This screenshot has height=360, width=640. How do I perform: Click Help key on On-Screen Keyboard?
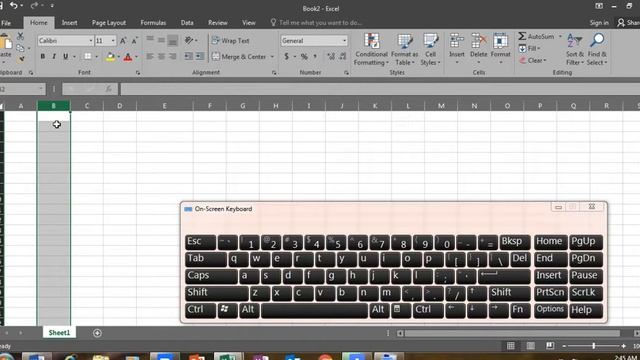(586, 310)
